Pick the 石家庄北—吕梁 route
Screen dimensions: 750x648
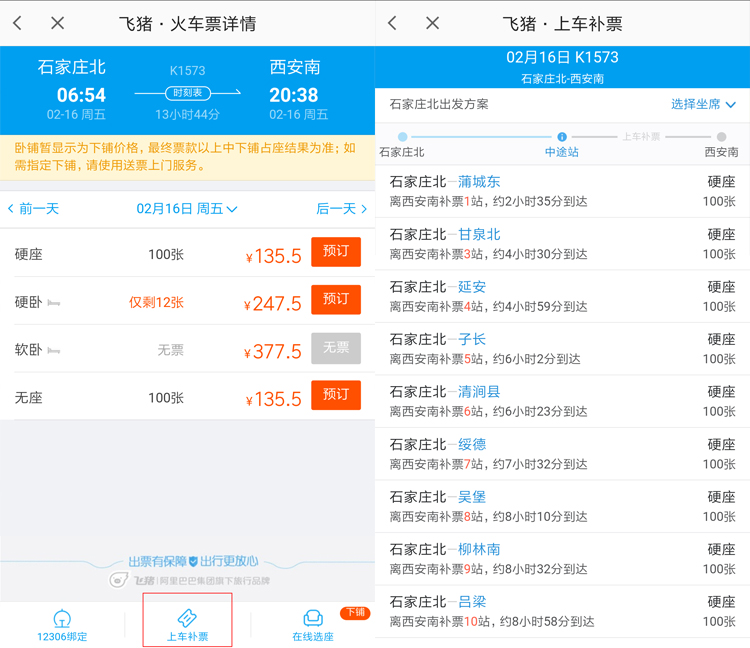pyautogui.click(x=562, y=611)
